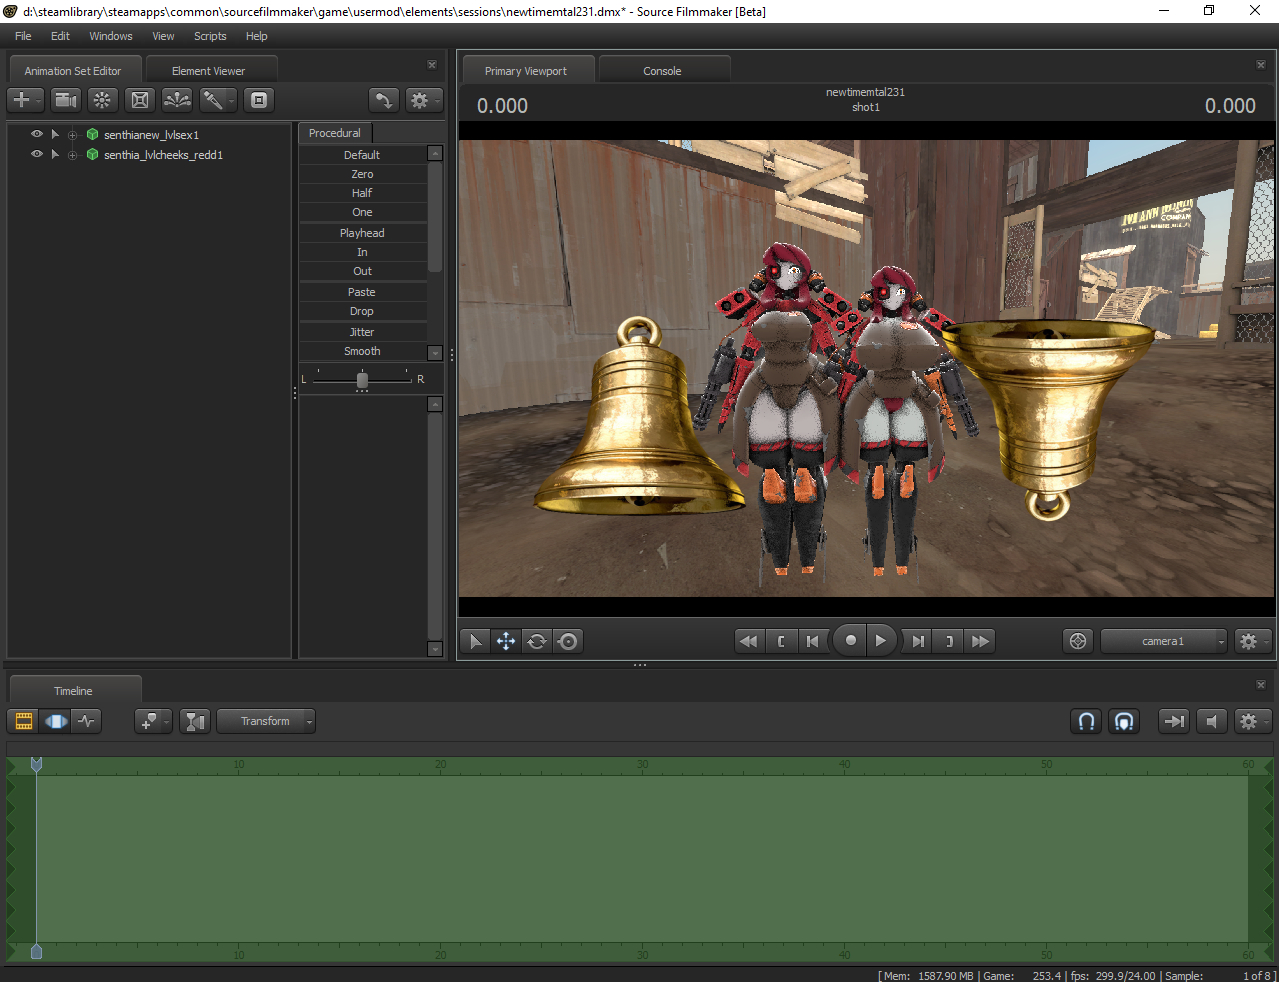1279x982 pixels.
Task: Open the Transform dropdown in timeline
Action: [x=265, y=721]
